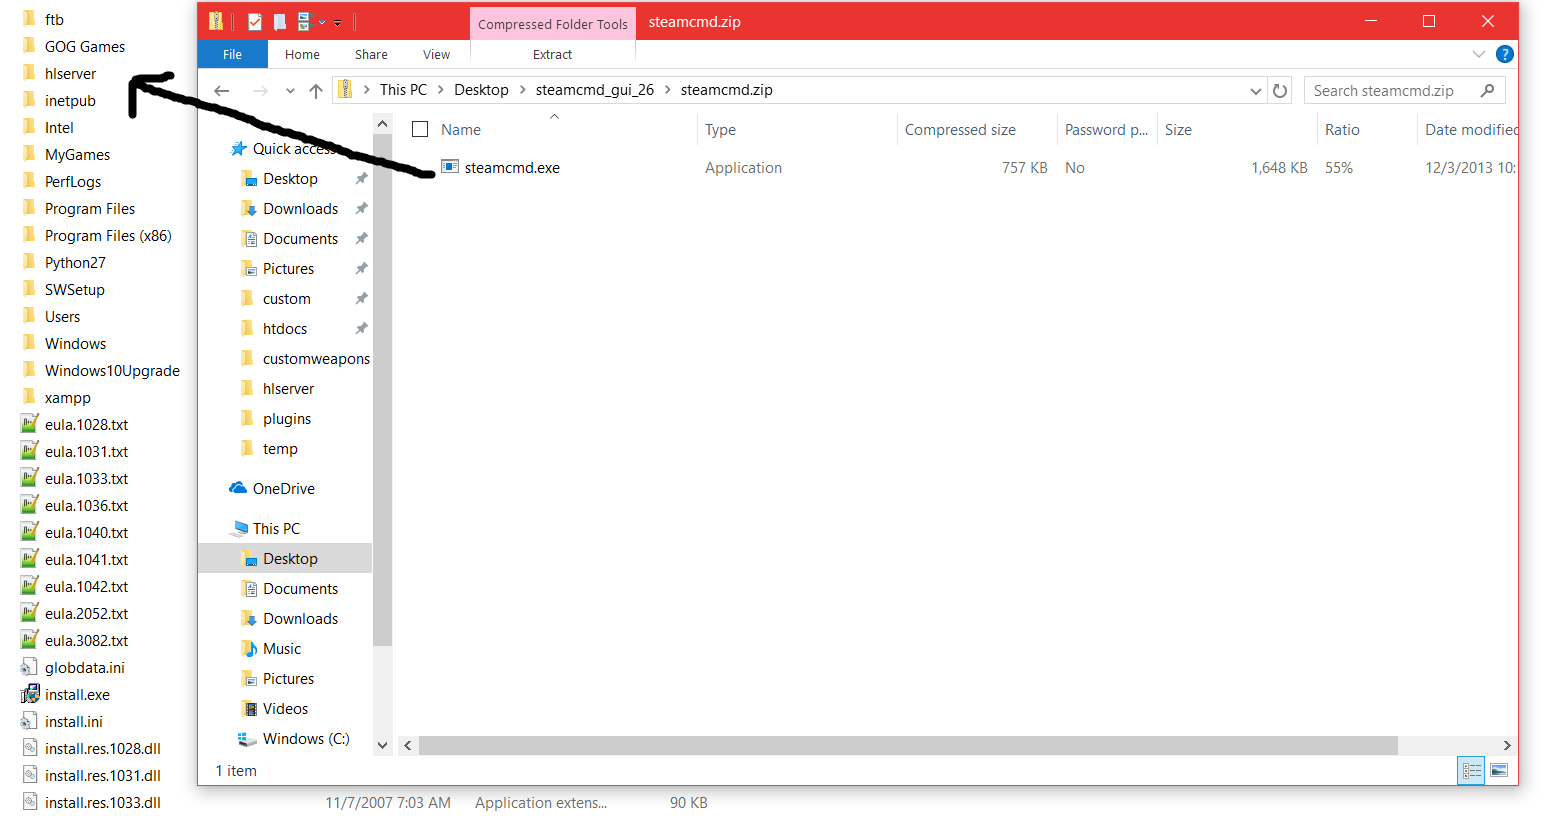The width and height of the screenshot is (1550, 816).
Task: Click the Forward navigation arrow
Action: point(260,90)
